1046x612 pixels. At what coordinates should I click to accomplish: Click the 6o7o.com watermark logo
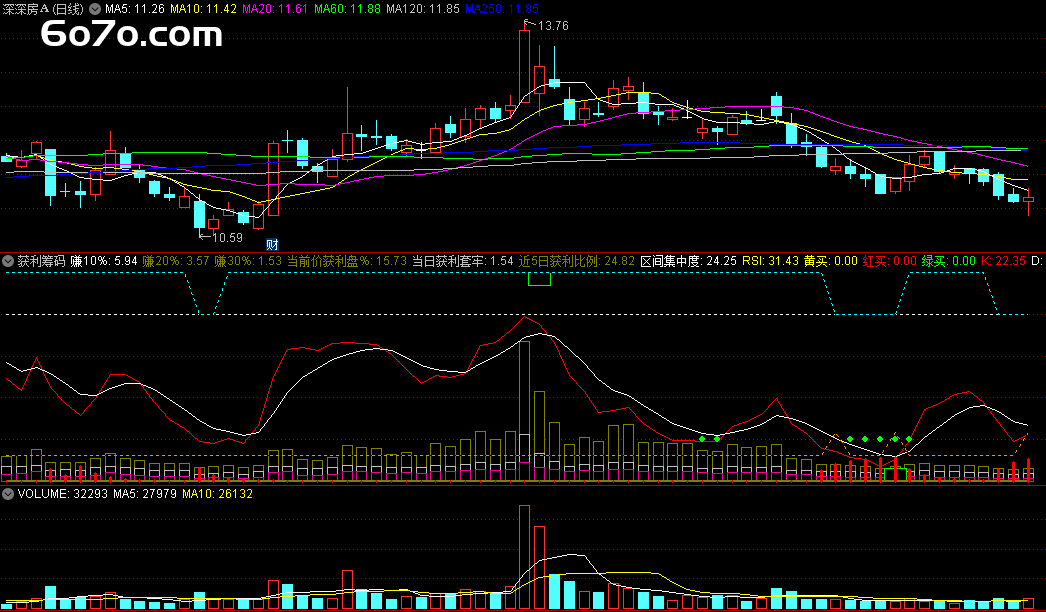coord(130,36)
